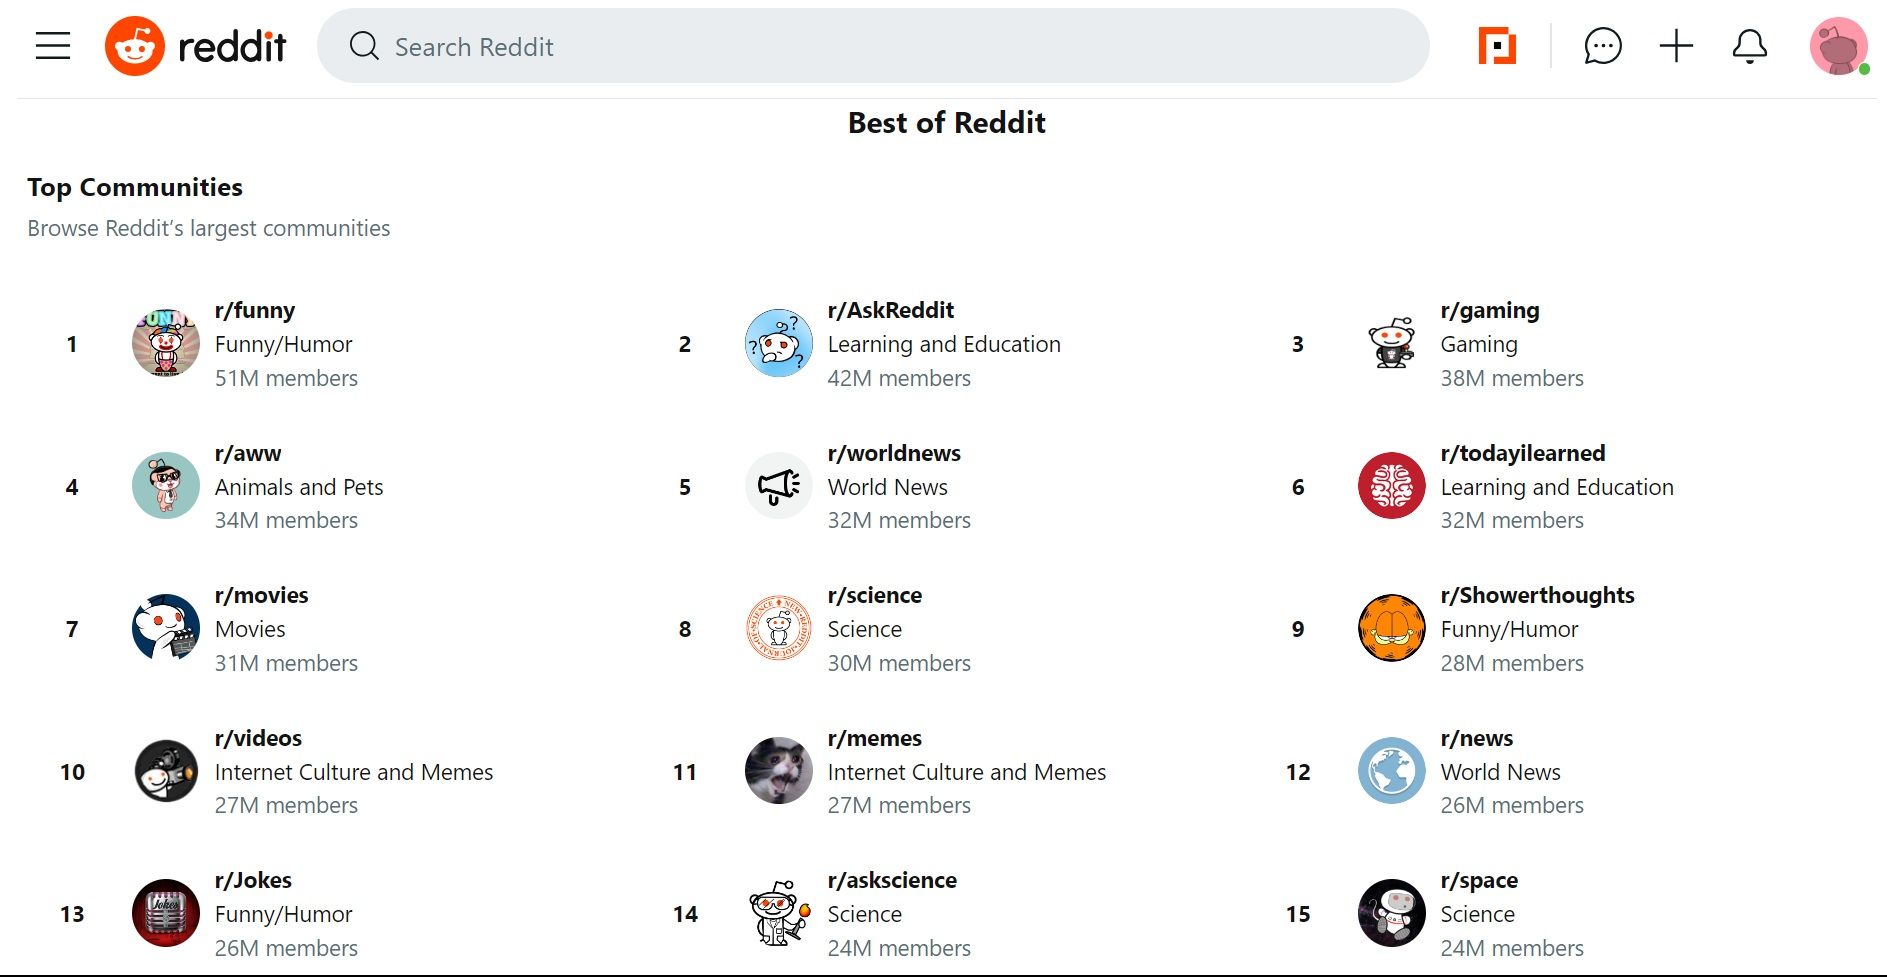The width and height of the screenshot is (1887, 977).
Task: Open the chat messages icon
Action: tap(1603, 46)
